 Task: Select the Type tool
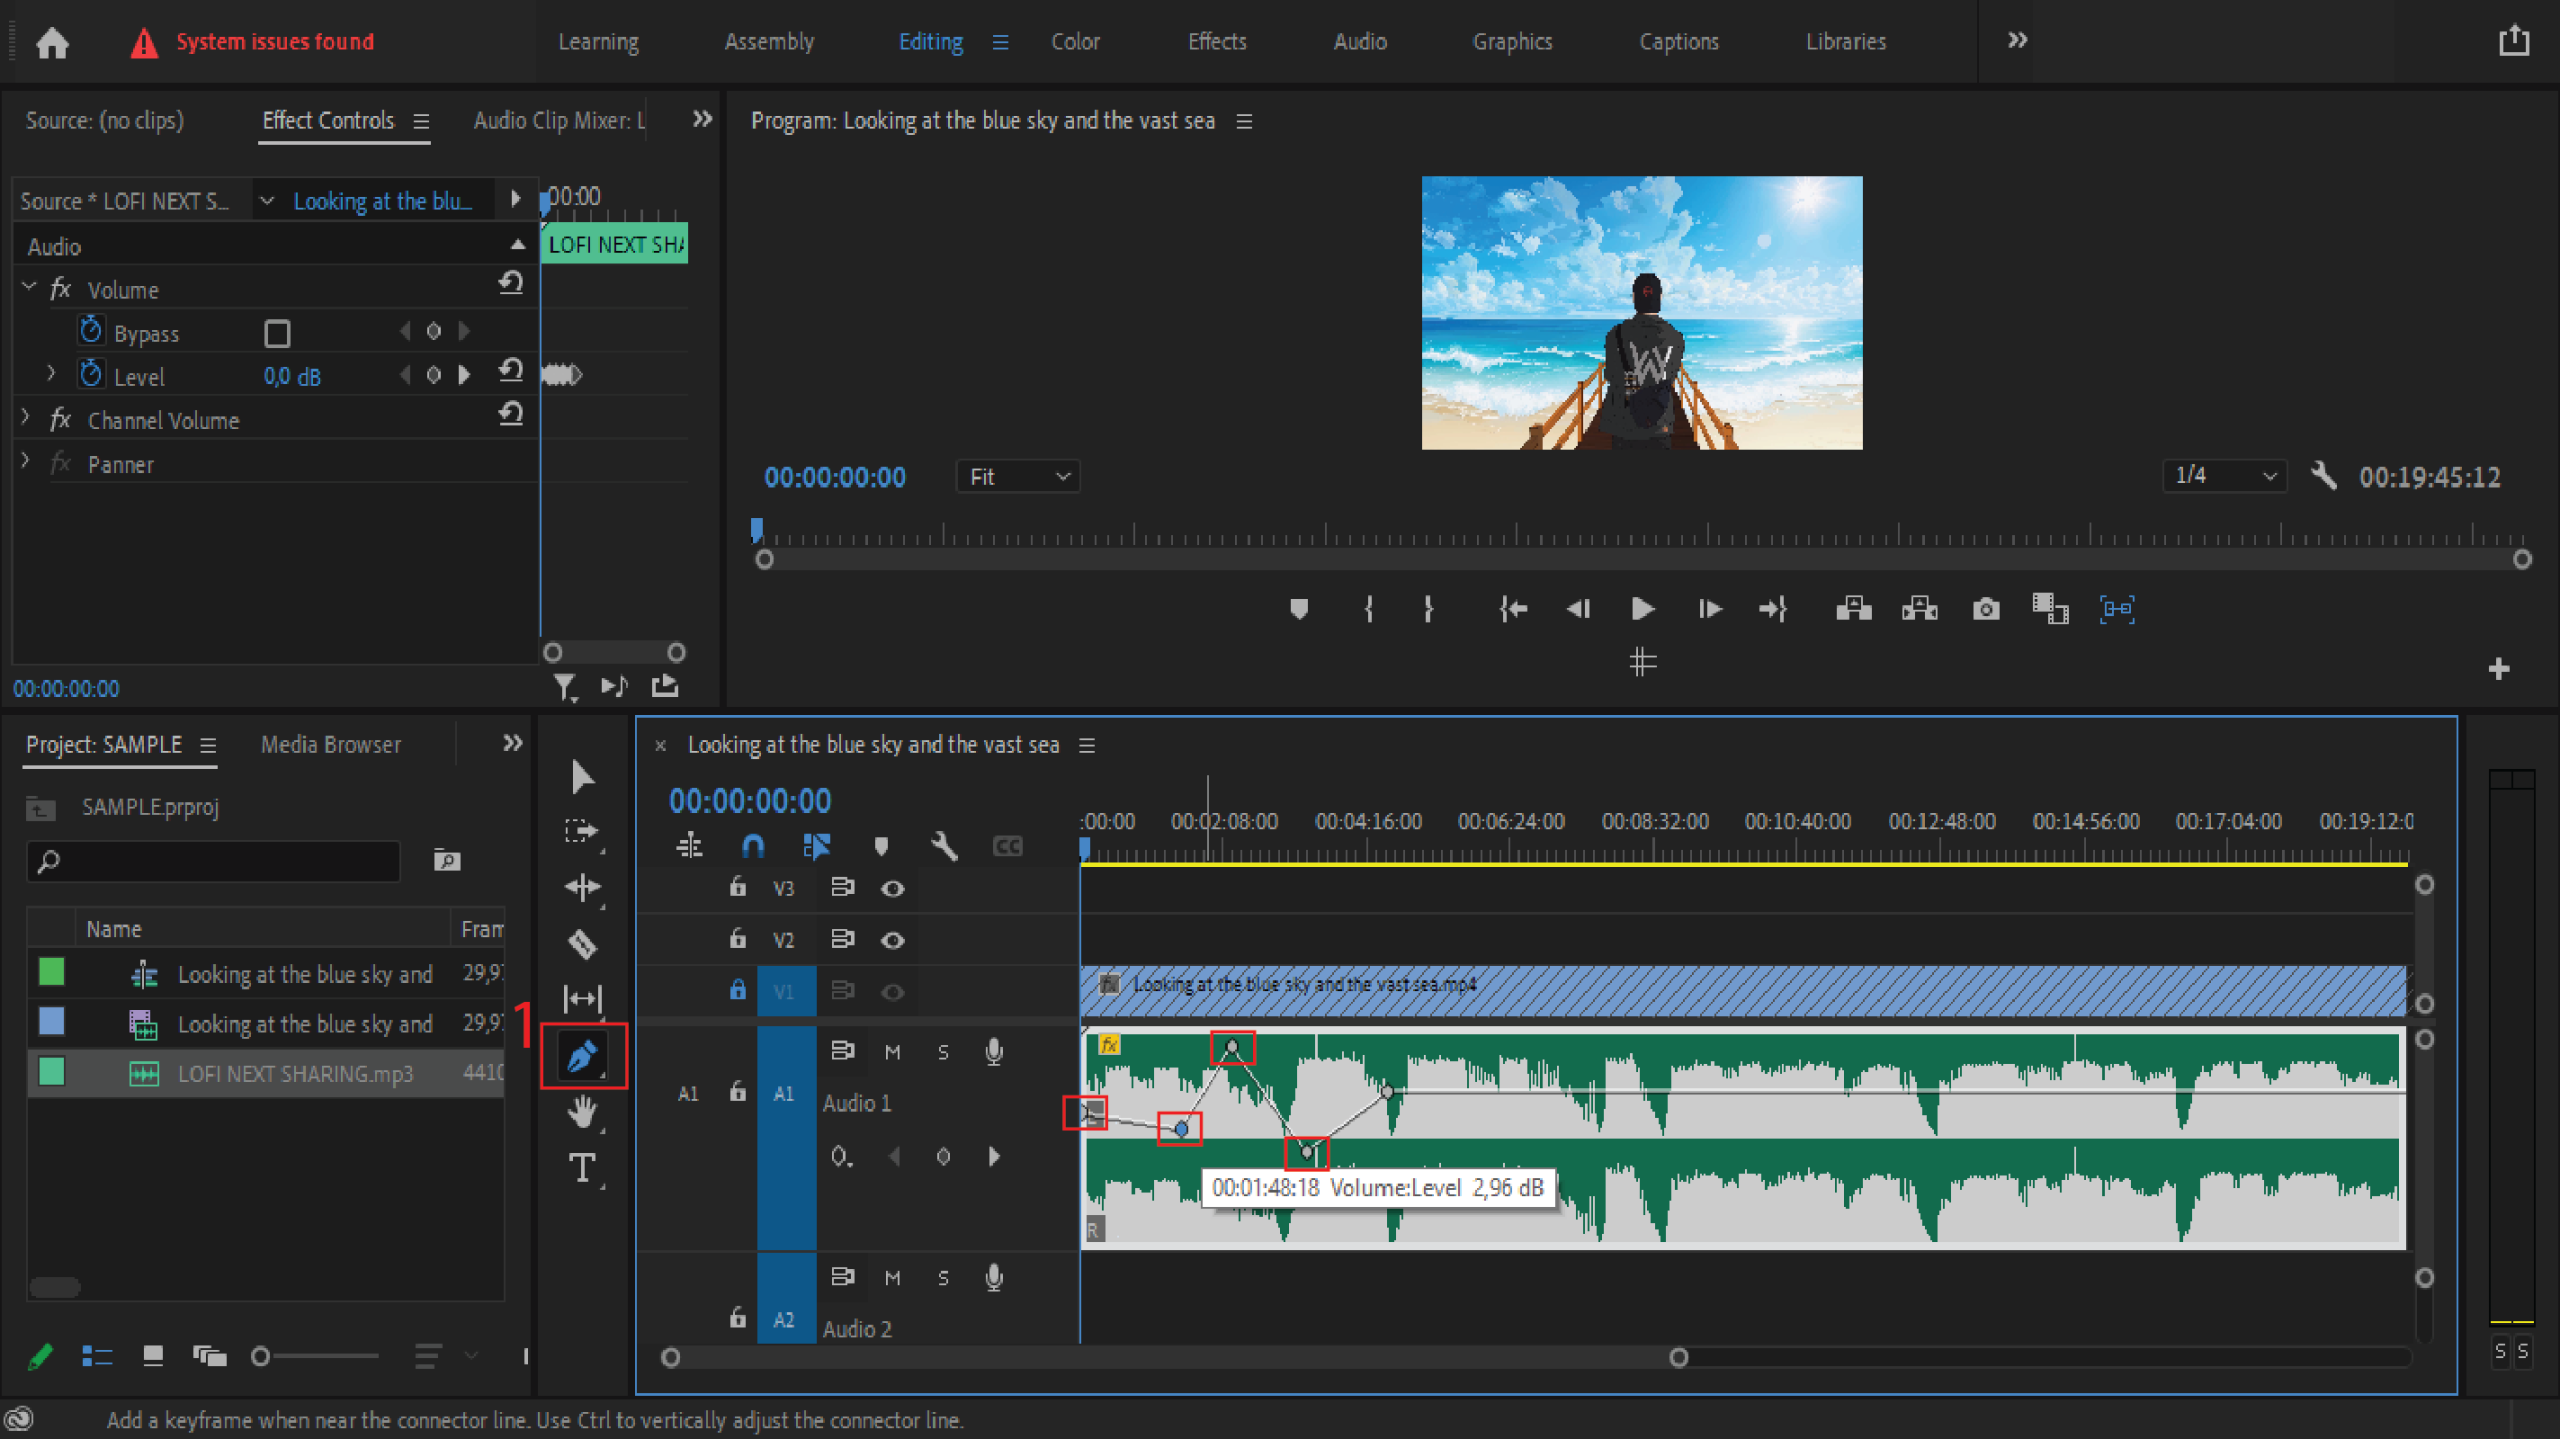(582, 1167)
